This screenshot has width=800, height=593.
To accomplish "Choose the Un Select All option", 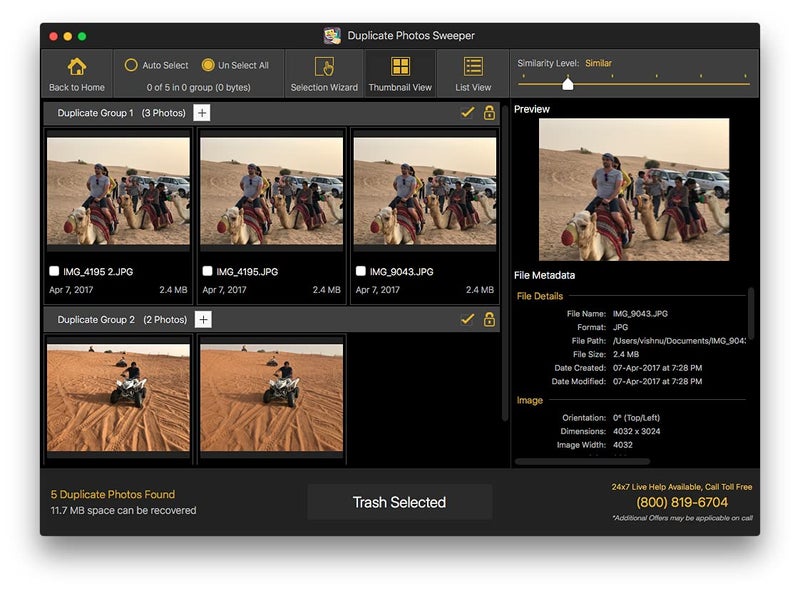I will (208, 65).
